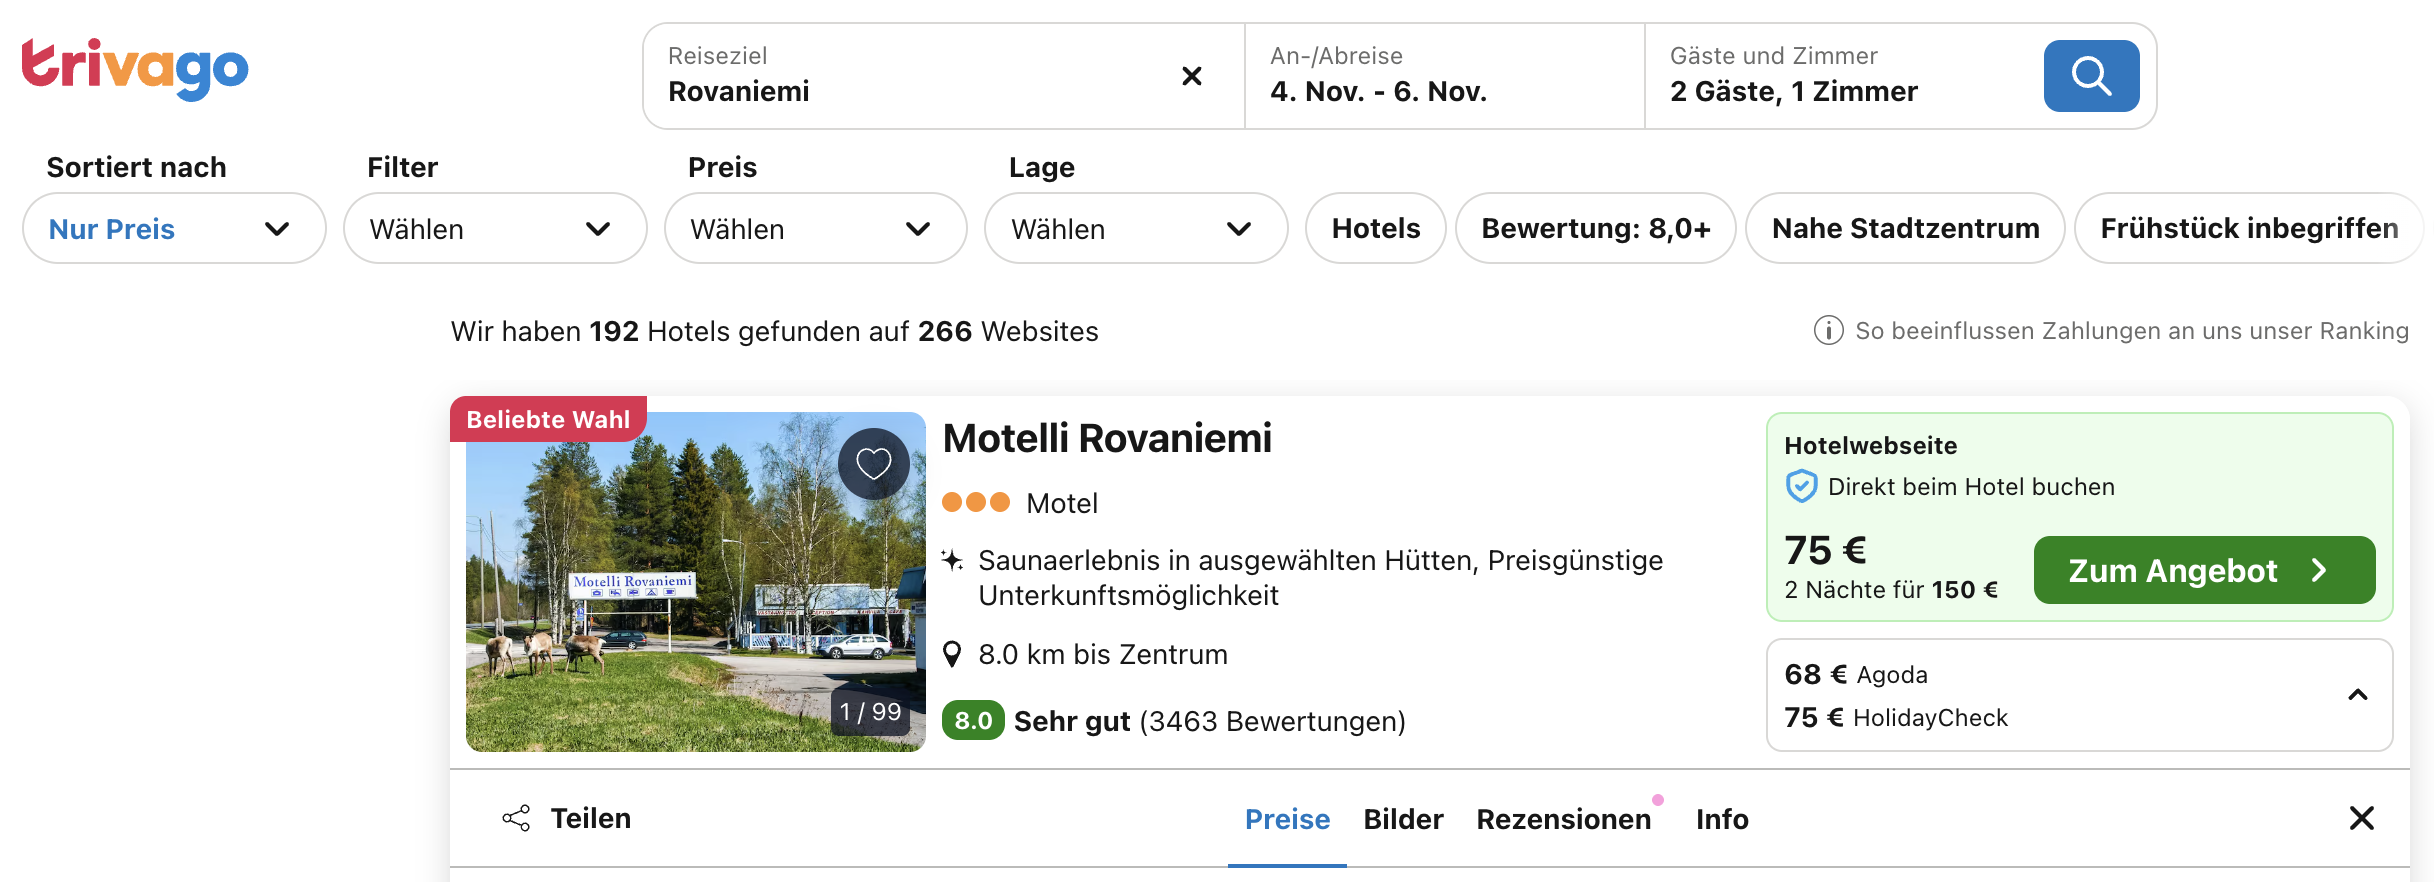
Task: Click the trivago logo
Action: pos(135,68)
